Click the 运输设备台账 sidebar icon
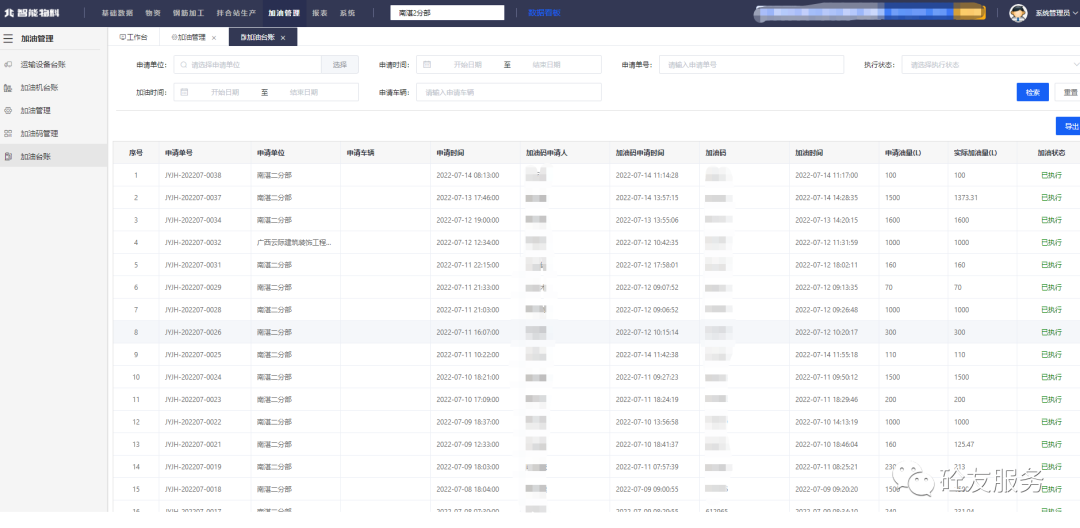This screenshot has width=1080, height=528. [9, 64]
